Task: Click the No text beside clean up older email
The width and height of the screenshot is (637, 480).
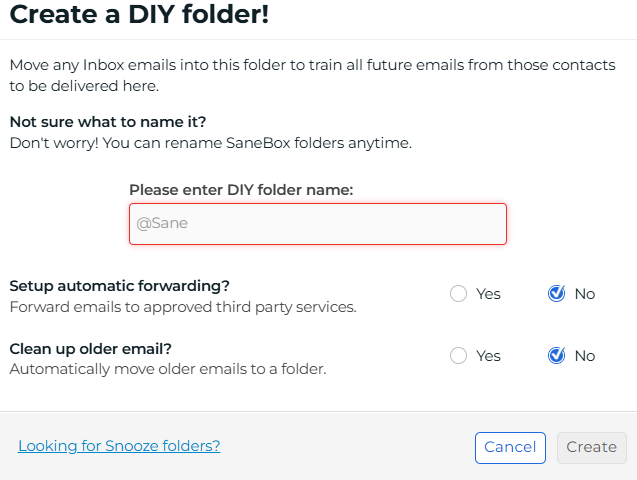Action: [585, 356]
